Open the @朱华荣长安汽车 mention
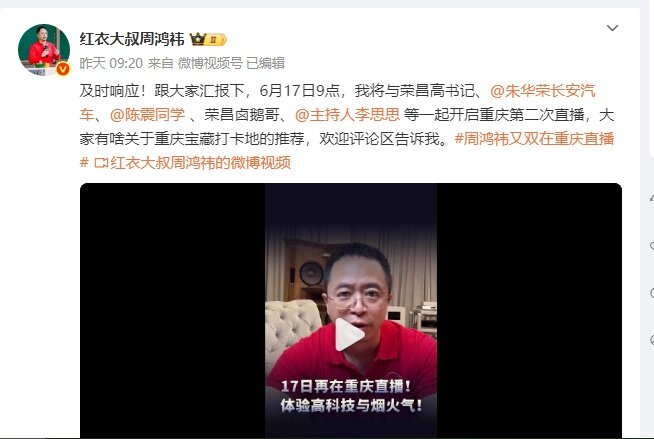 point(337,103)
